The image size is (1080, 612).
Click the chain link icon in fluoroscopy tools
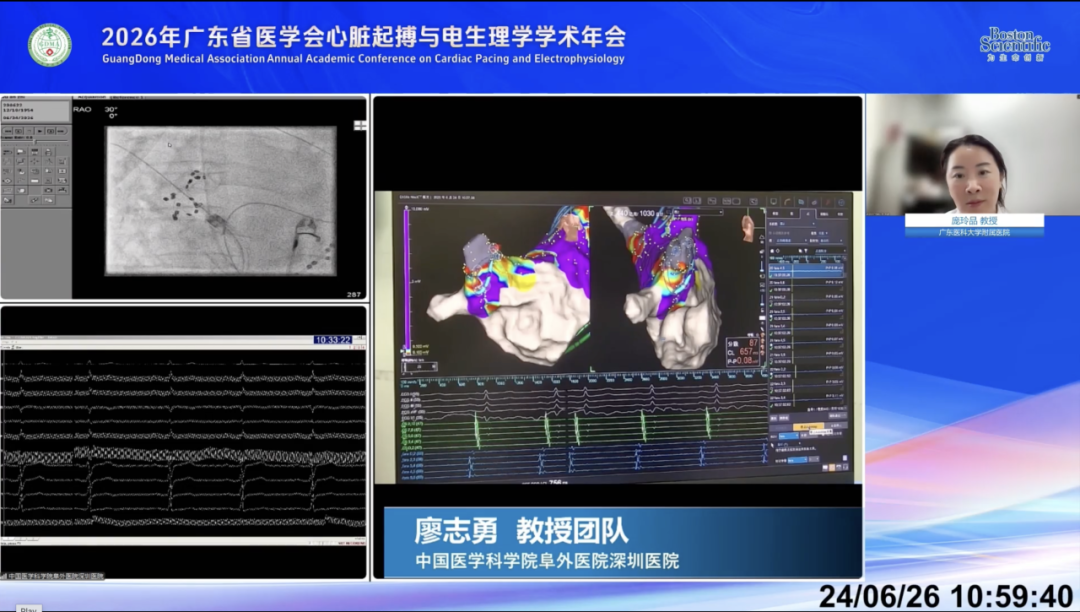point(34,200)
